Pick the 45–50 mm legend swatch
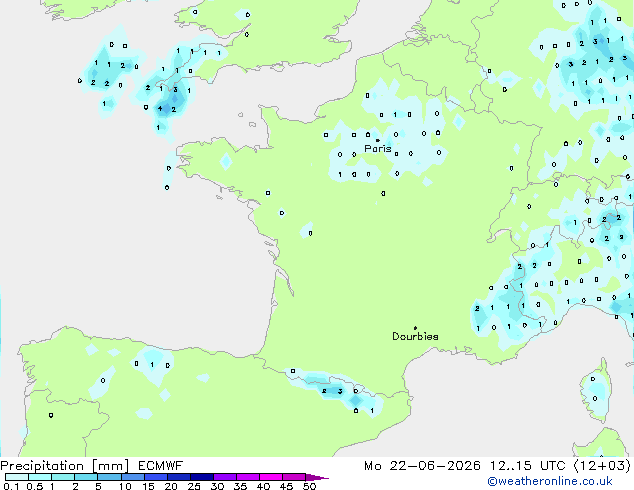The width and height of the screenshot is (634, 490). (x=294, y=477)
